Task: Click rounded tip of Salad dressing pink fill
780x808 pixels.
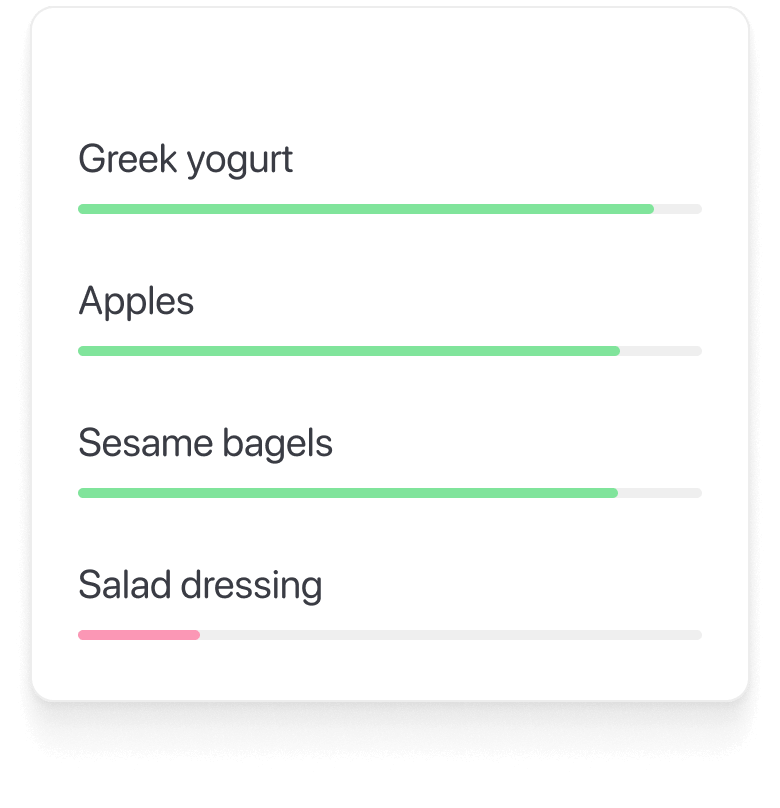Action: click(196, 635)
